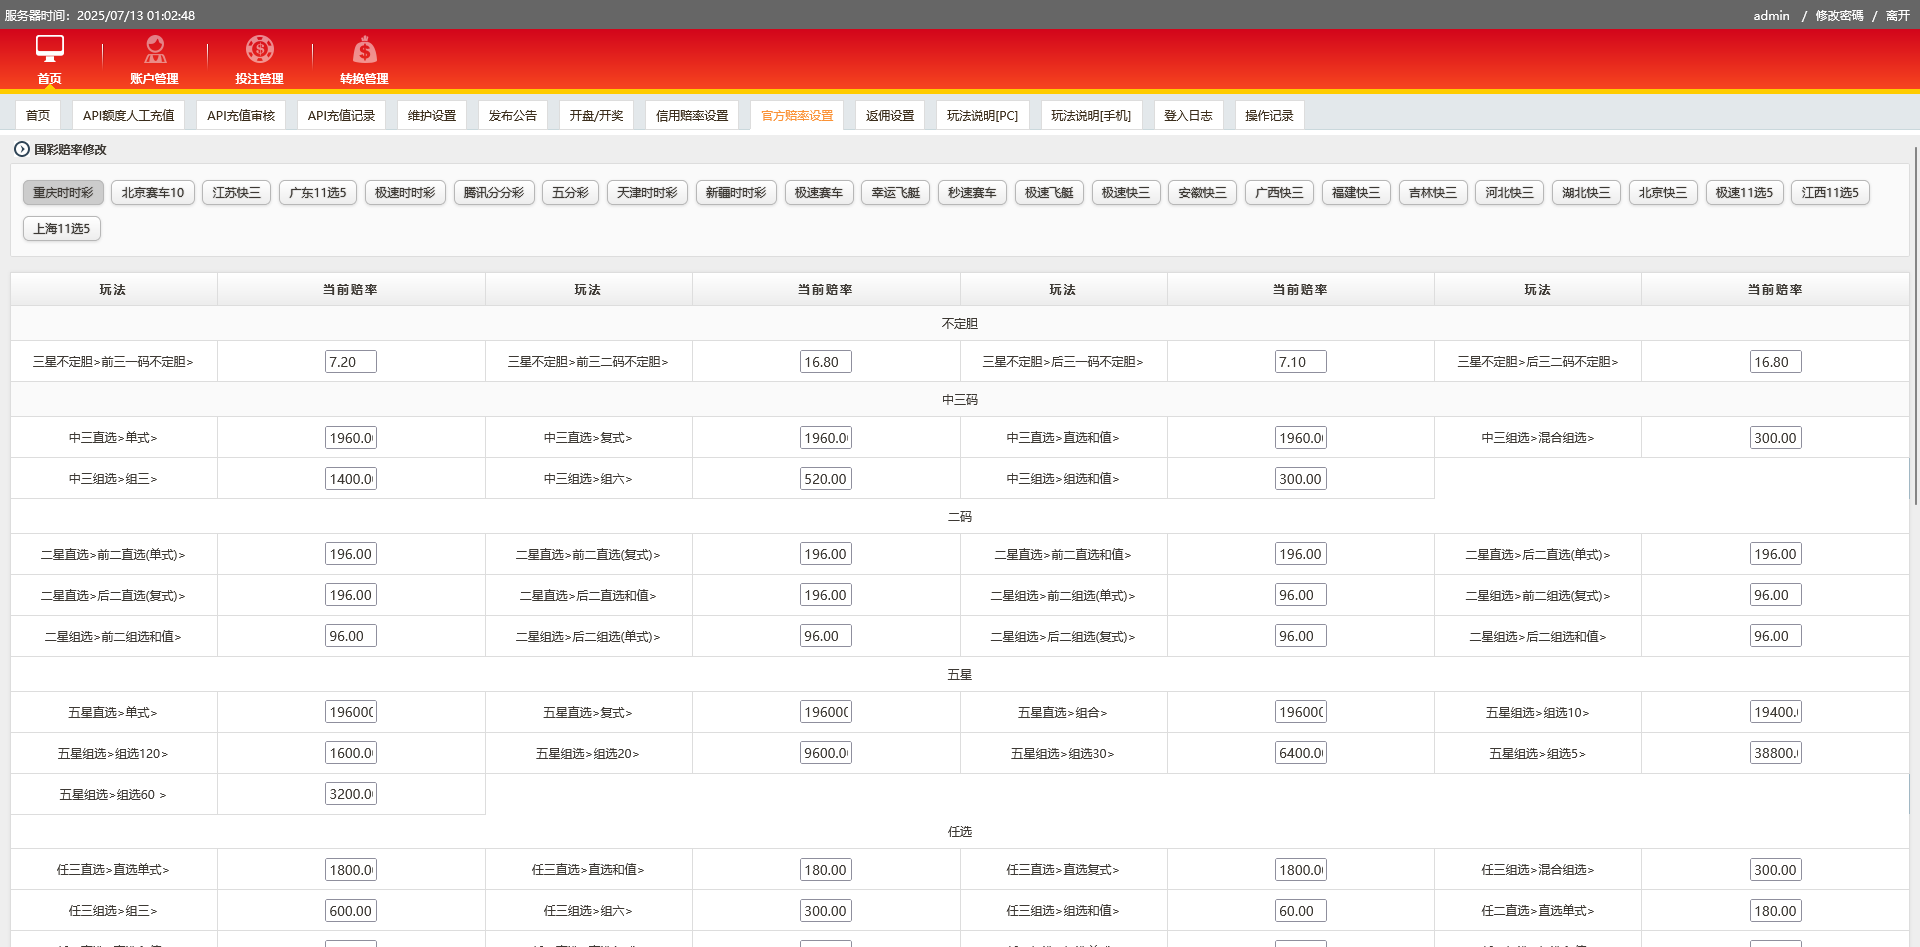This screenshot has height=947, width=1920.
Task: Edit the 中三组选>混合组选 odds field
Action: 1776,438
